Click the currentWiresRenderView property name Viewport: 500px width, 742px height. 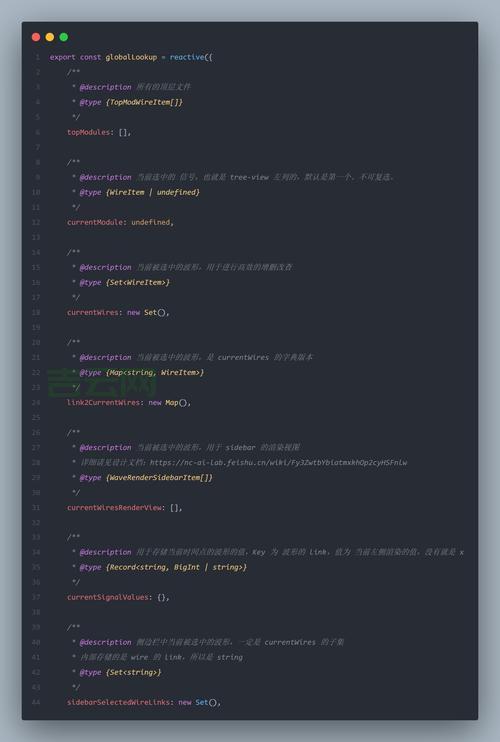tap(114, 508)
